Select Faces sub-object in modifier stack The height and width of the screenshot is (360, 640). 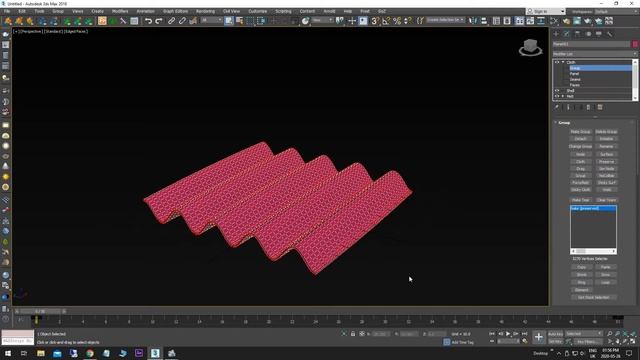(x=575, y=85)
